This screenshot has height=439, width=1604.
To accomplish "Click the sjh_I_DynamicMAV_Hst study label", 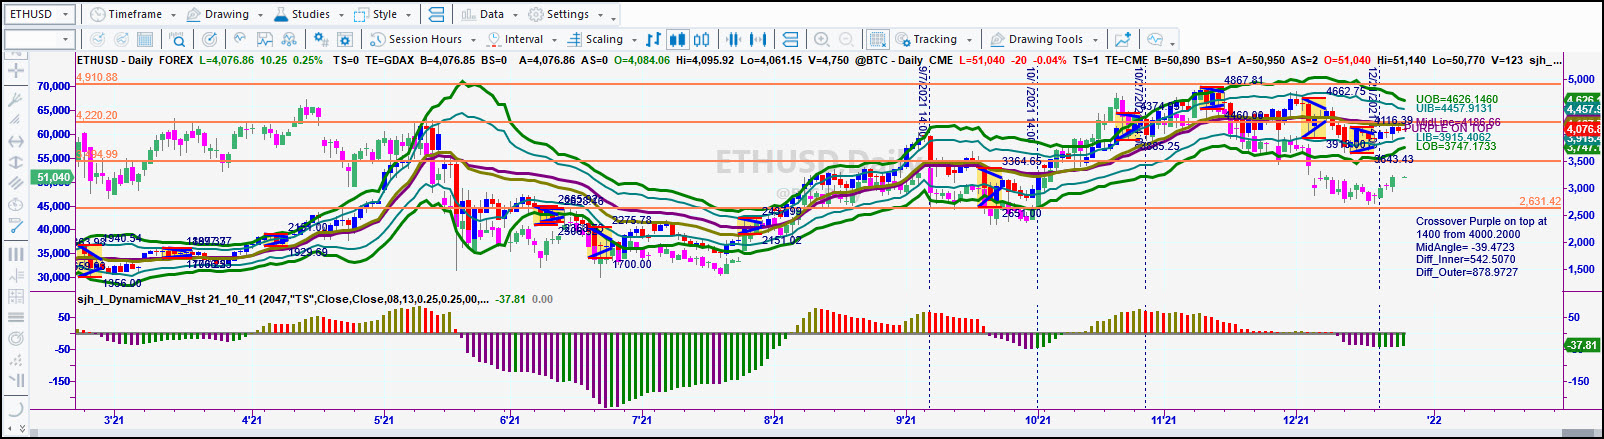I will coord(283,299).
